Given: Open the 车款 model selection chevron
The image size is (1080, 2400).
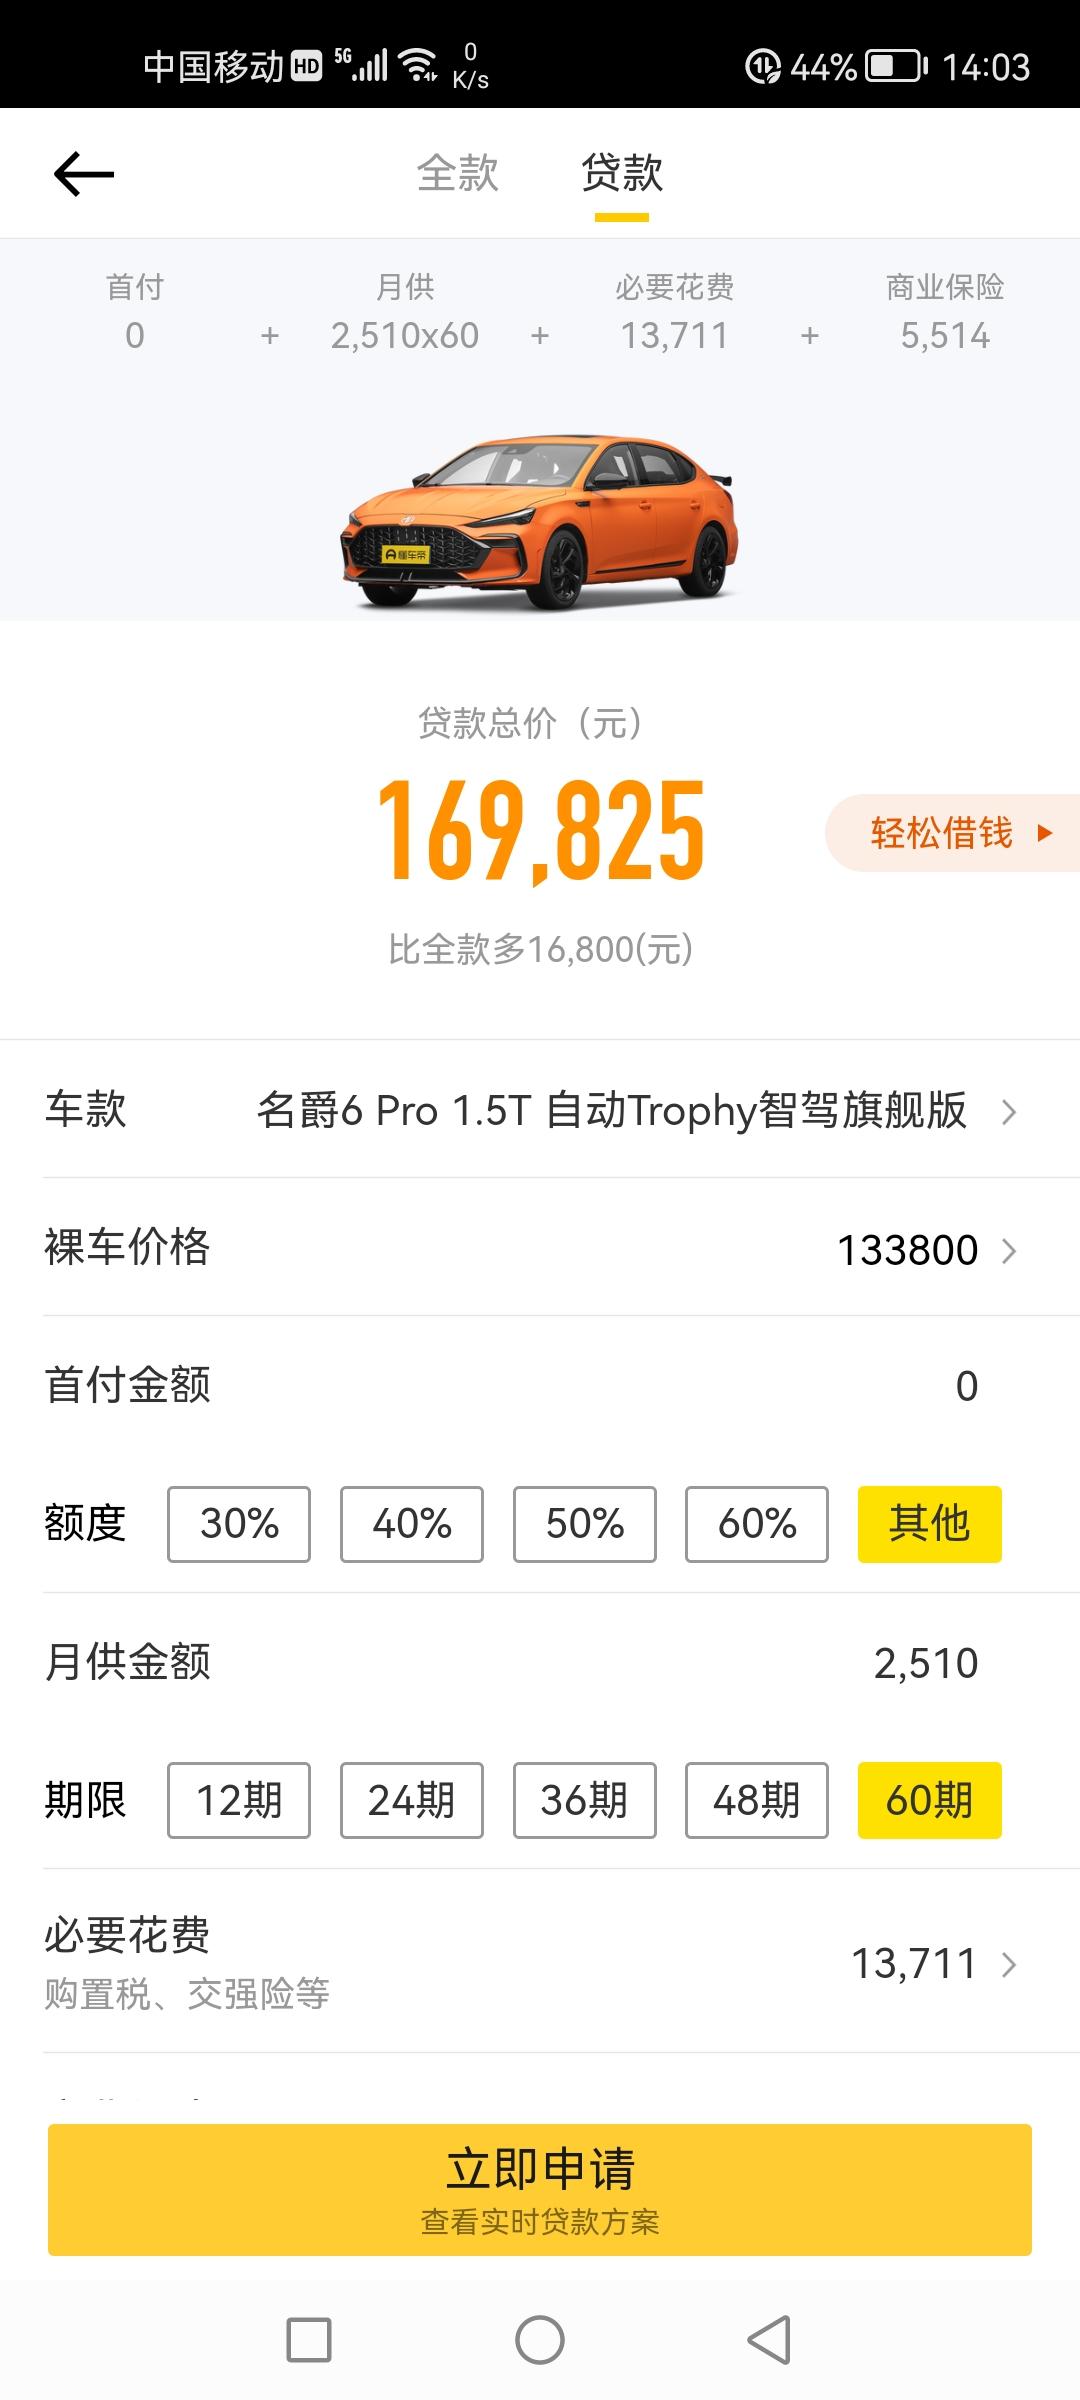Looking at the screenshot, I should (x=1009, y=1112).
